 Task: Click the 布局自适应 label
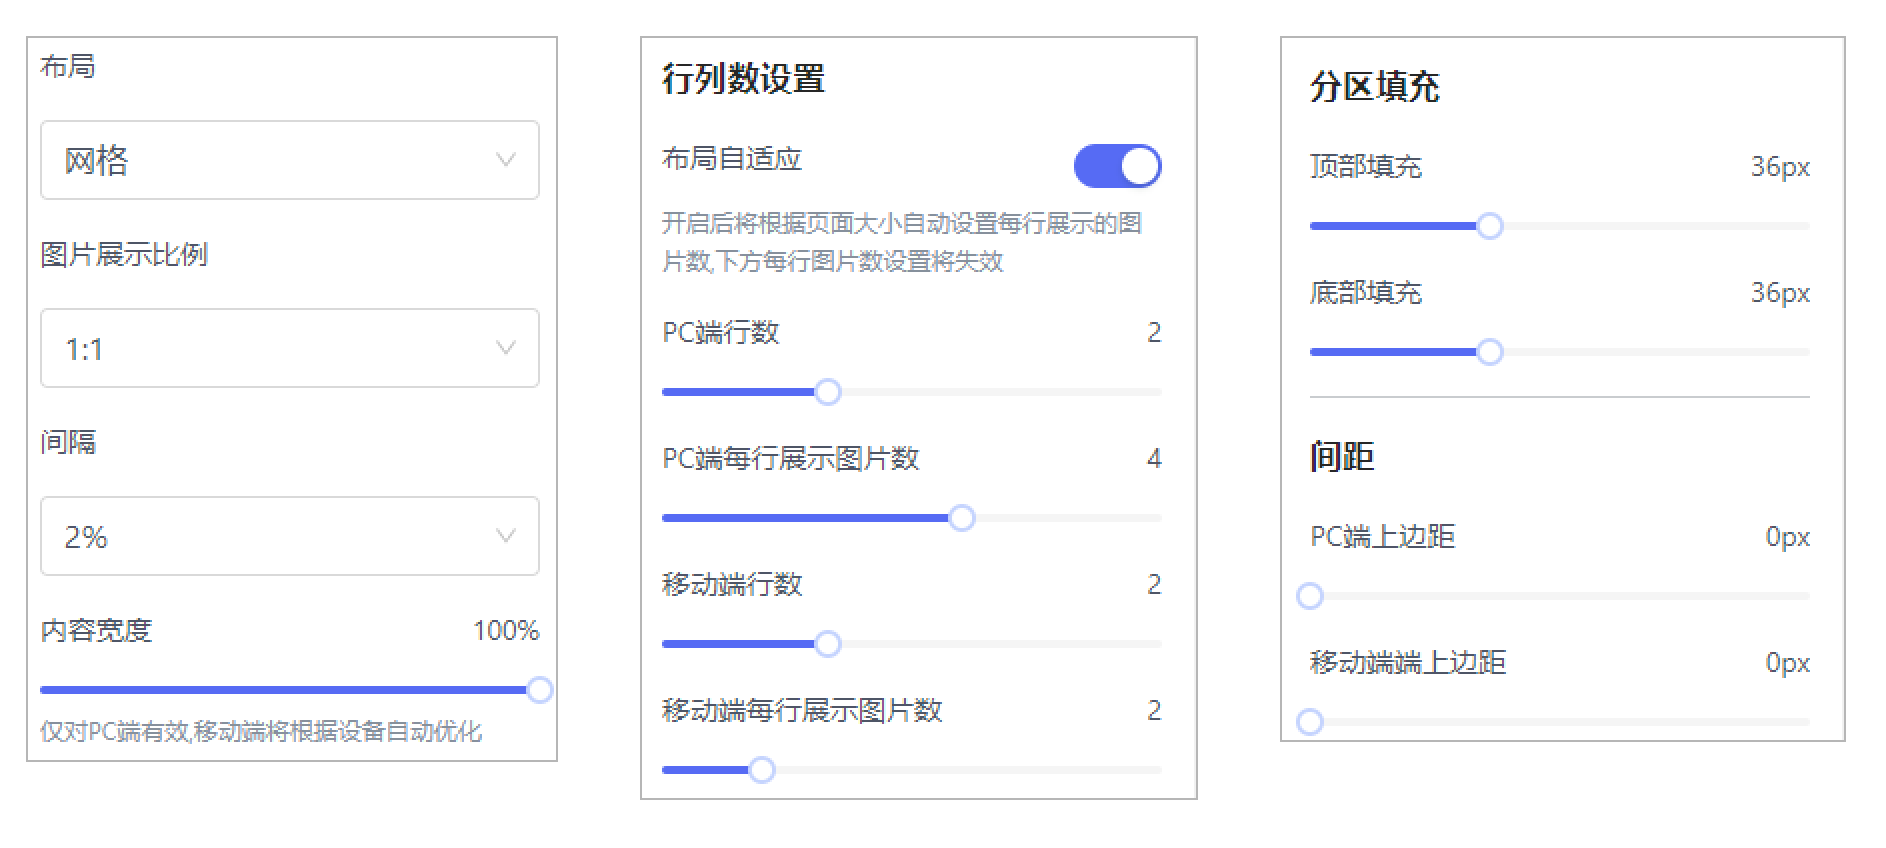732,159
